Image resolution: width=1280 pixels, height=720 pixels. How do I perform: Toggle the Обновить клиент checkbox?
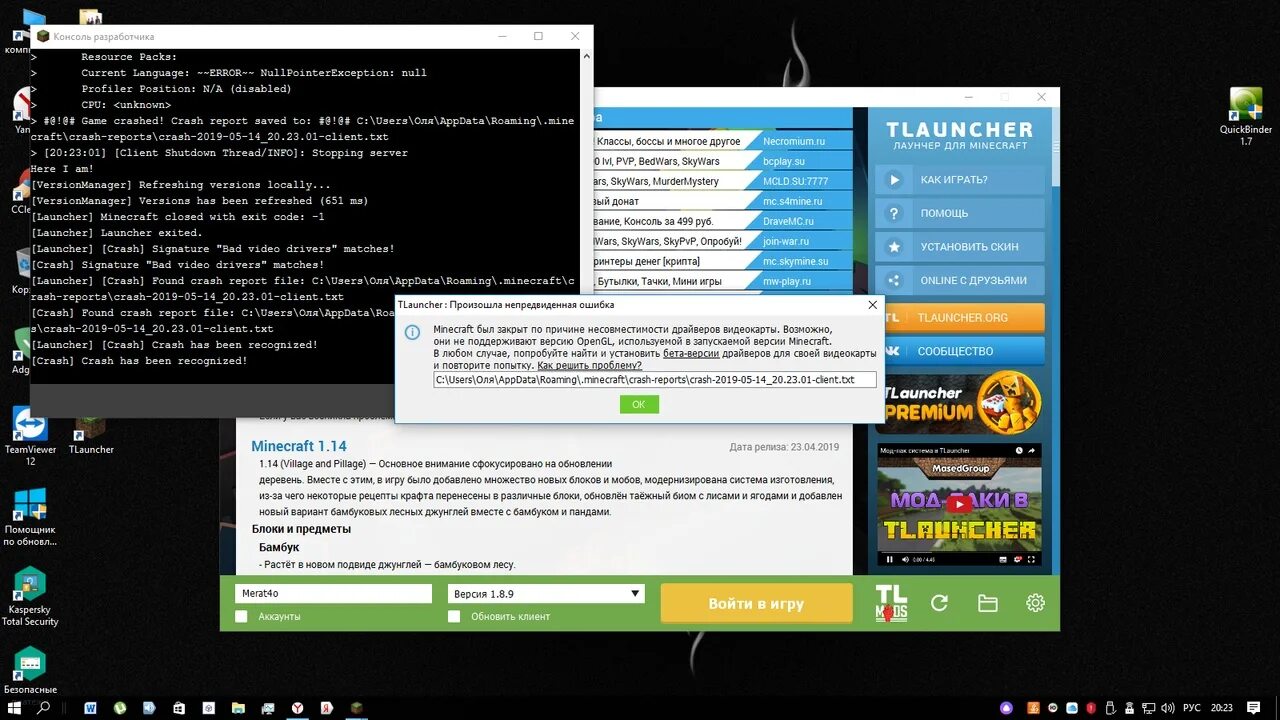pos(454,616)
